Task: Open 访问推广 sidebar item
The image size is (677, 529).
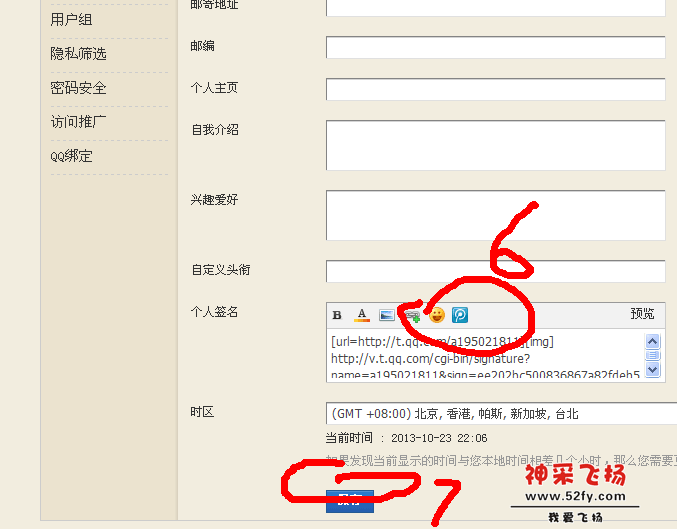Action: (x=78, y=122)
